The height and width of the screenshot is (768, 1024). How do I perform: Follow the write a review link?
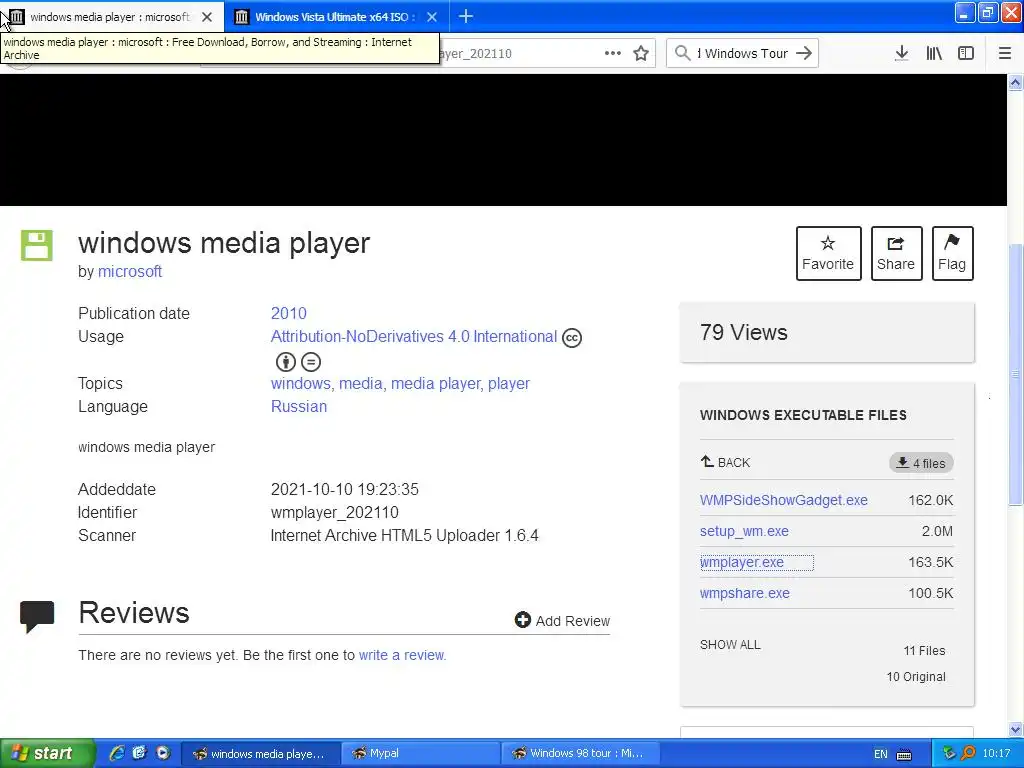pos(402,655)
